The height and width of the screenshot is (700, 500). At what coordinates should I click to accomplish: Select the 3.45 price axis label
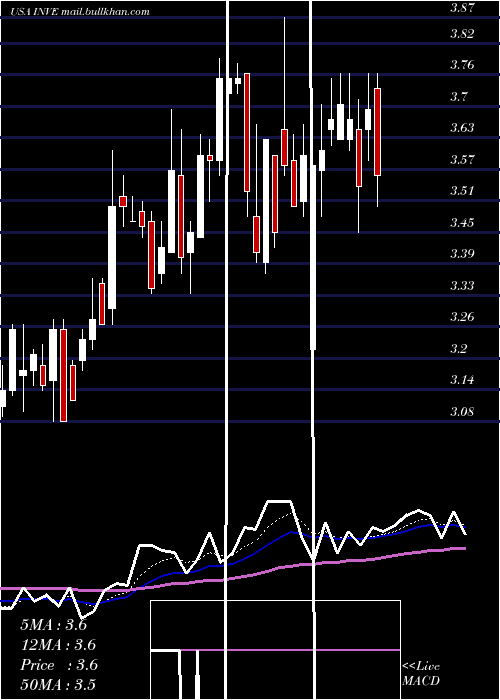[462, 222]
